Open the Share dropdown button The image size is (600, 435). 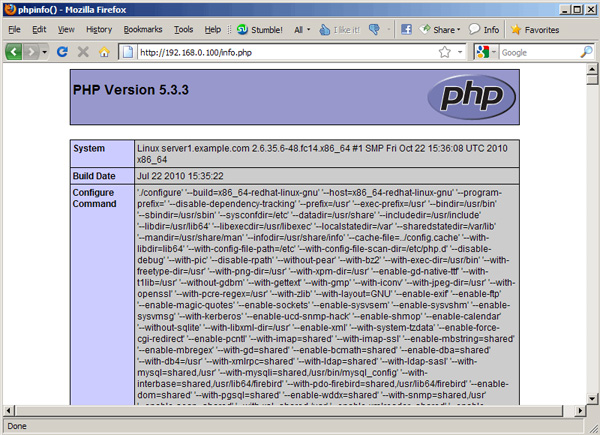pyautogui.click(x=440, y=29)
